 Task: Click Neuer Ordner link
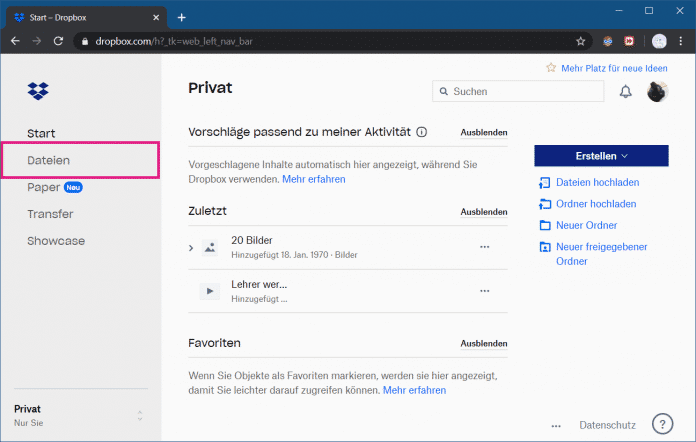586,225
